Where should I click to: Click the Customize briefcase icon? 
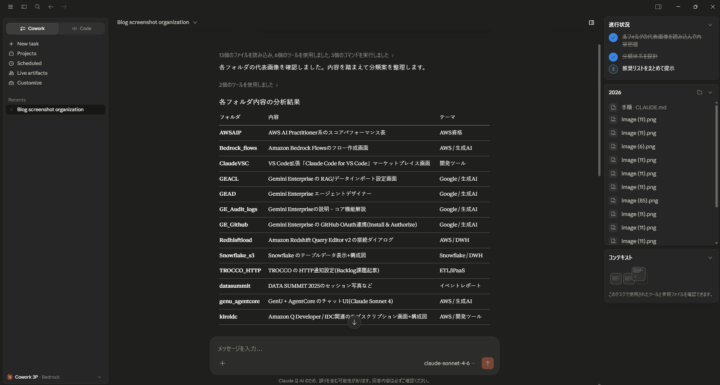pyautogui.click(x=11, y=83)
